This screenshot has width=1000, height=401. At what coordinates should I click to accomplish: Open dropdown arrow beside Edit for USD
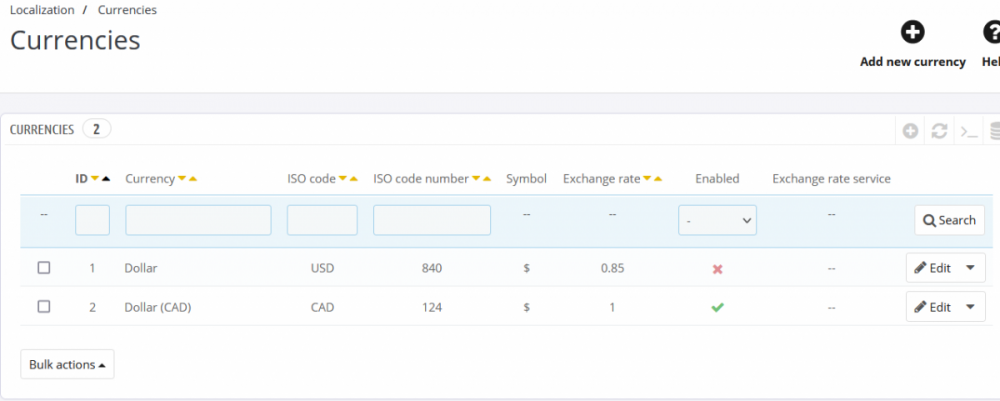[970, 268]
